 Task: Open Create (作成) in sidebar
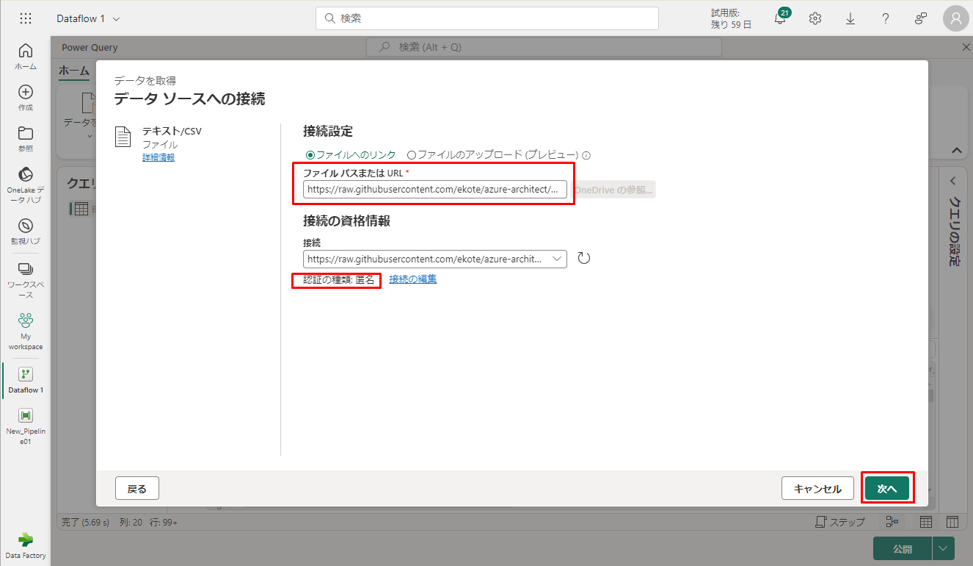point(25,97)
